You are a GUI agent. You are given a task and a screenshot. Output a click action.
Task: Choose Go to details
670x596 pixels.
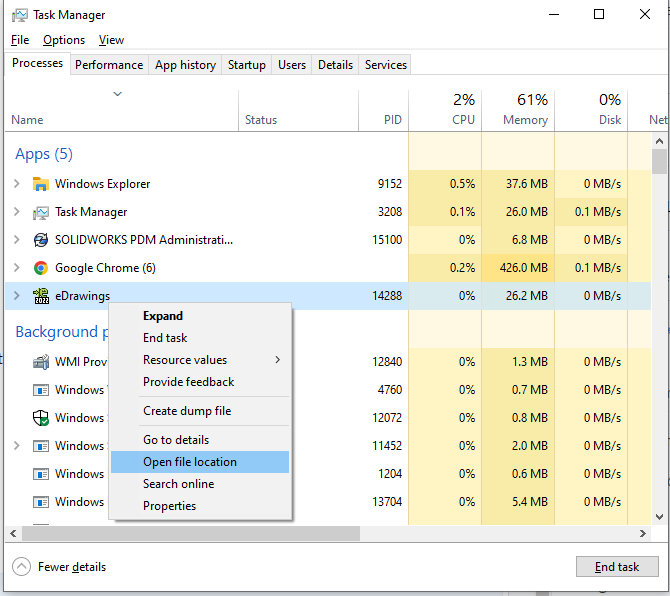[x=200, y=440]
